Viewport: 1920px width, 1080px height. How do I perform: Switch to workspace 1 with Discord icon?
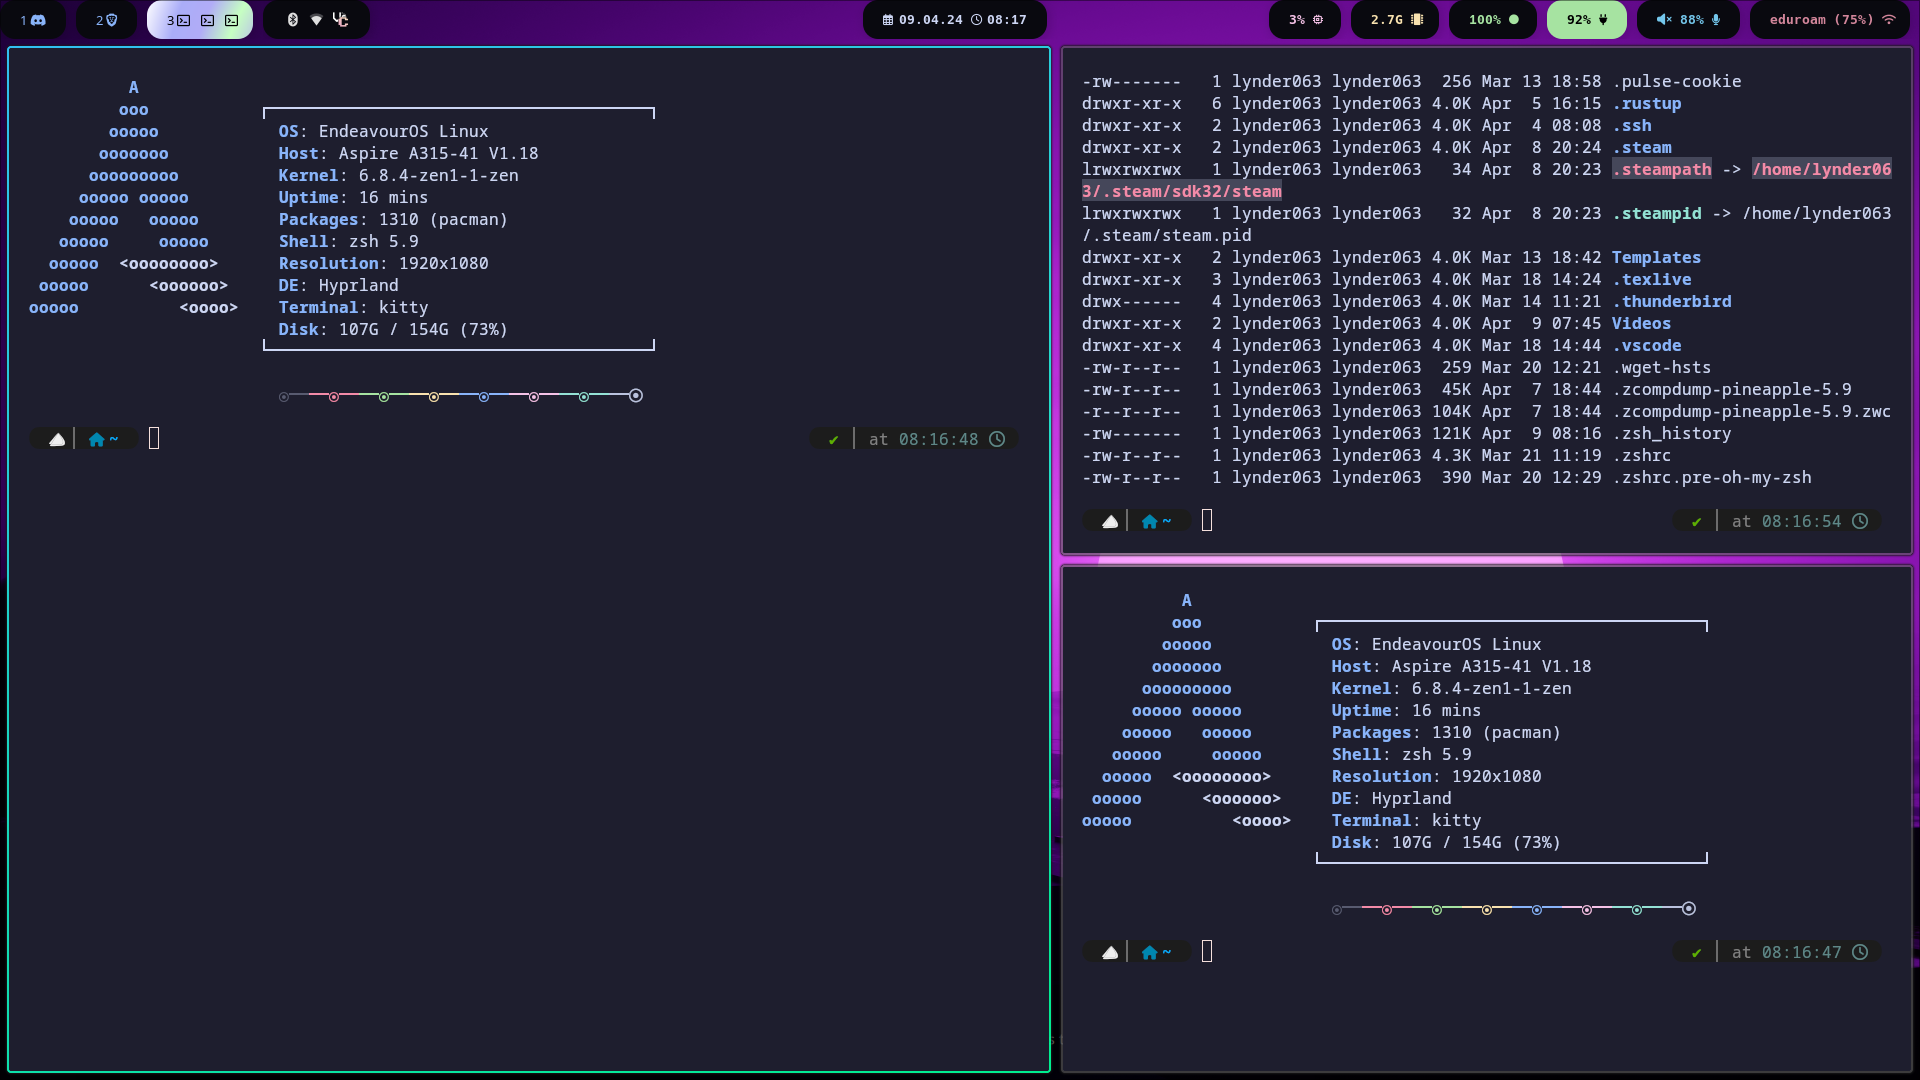[x=33, y=20]
